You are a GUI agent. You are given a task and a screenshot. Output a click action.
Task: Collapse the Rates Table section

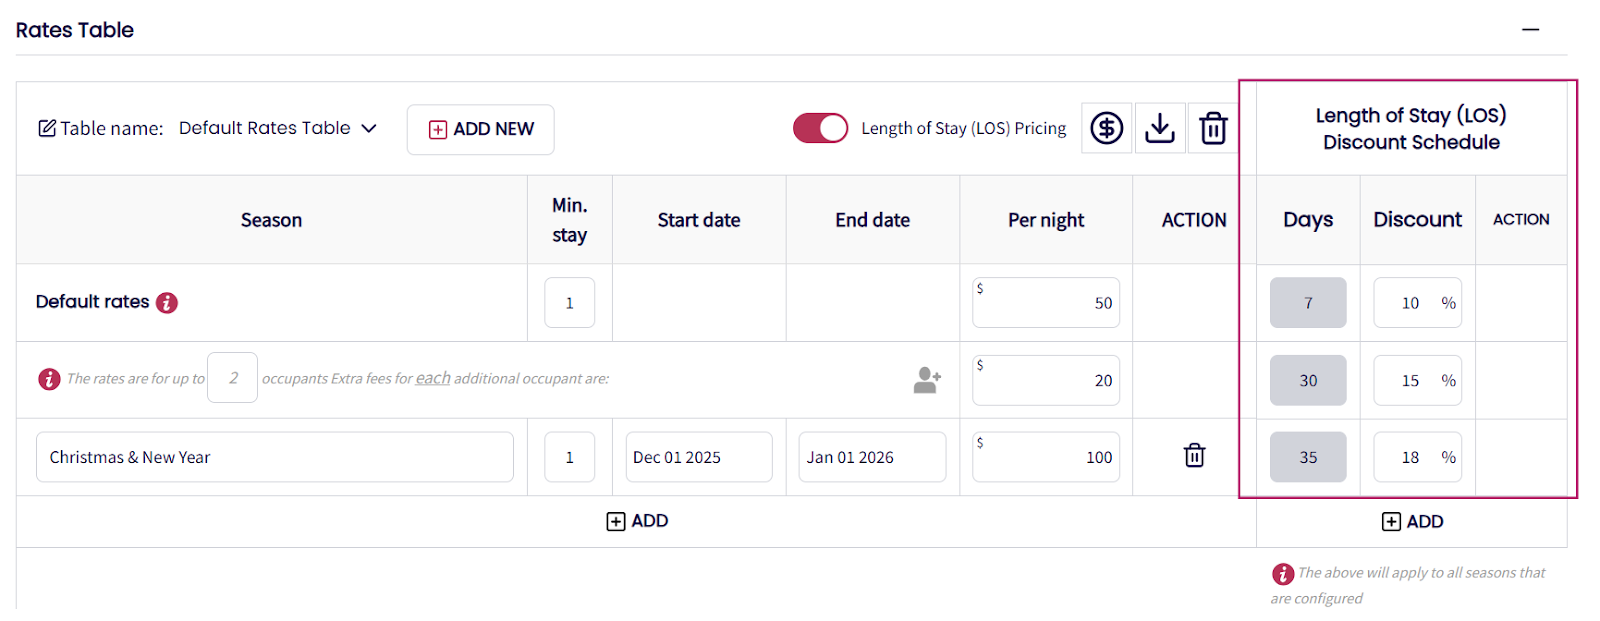point(1530,30)
